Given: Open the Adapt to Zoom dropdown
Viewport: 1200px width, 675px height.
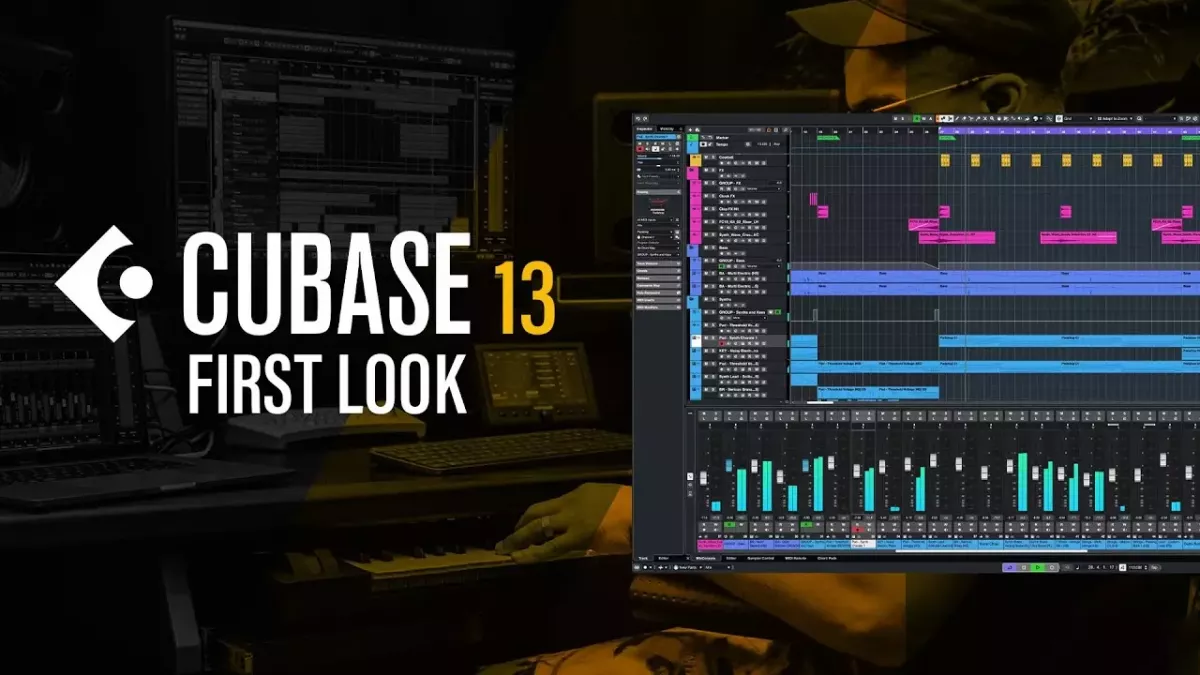Looking at the screenshot, I should (x=1115, y=118).
